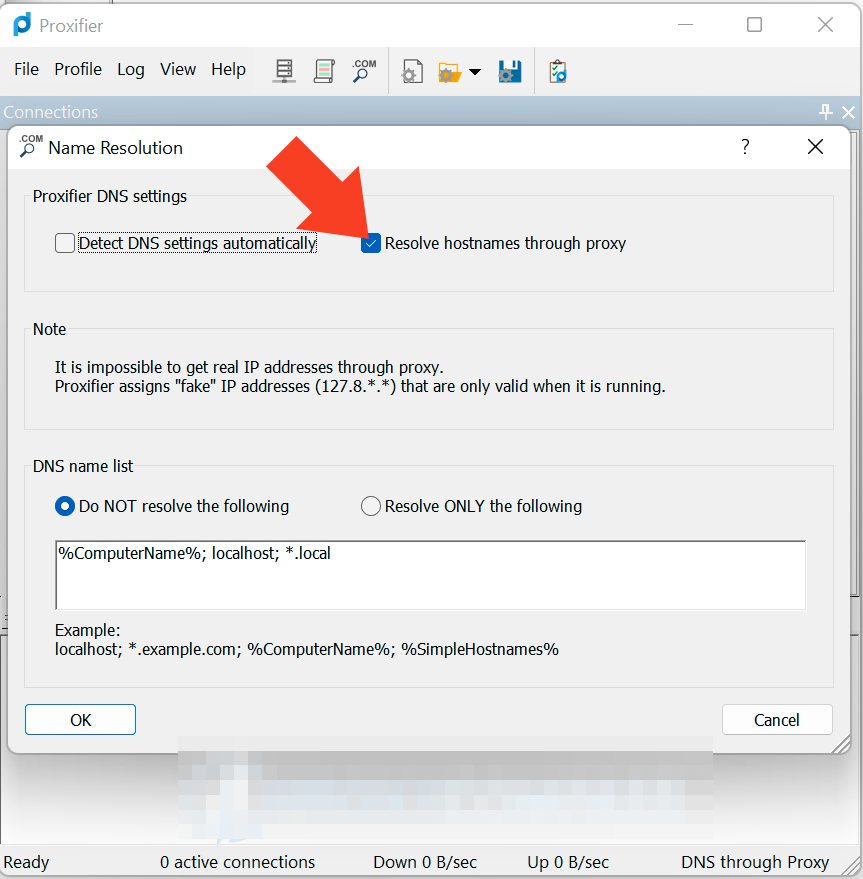The image size is (863, 879).
Task: Click DNS through Proxy status text
Action: [x=754, y=862]
